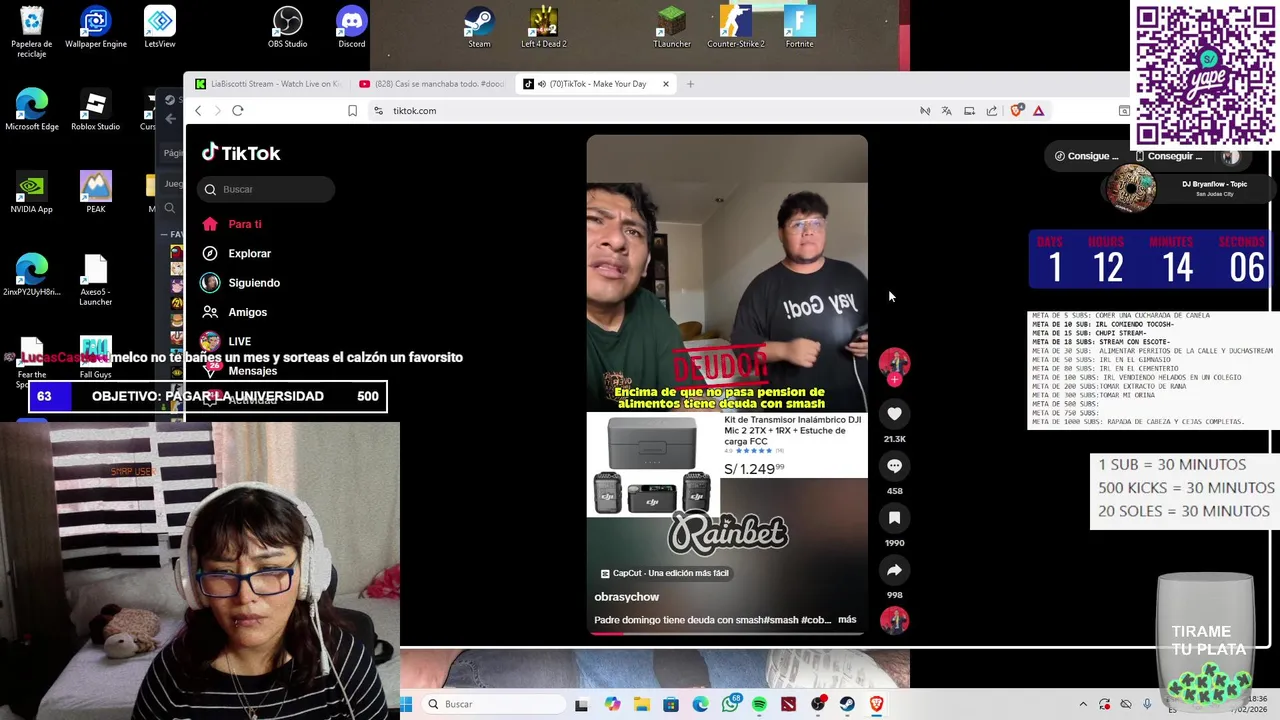Open Brave Shields lion icon

pyautogui.click(x=1016, y=111)
